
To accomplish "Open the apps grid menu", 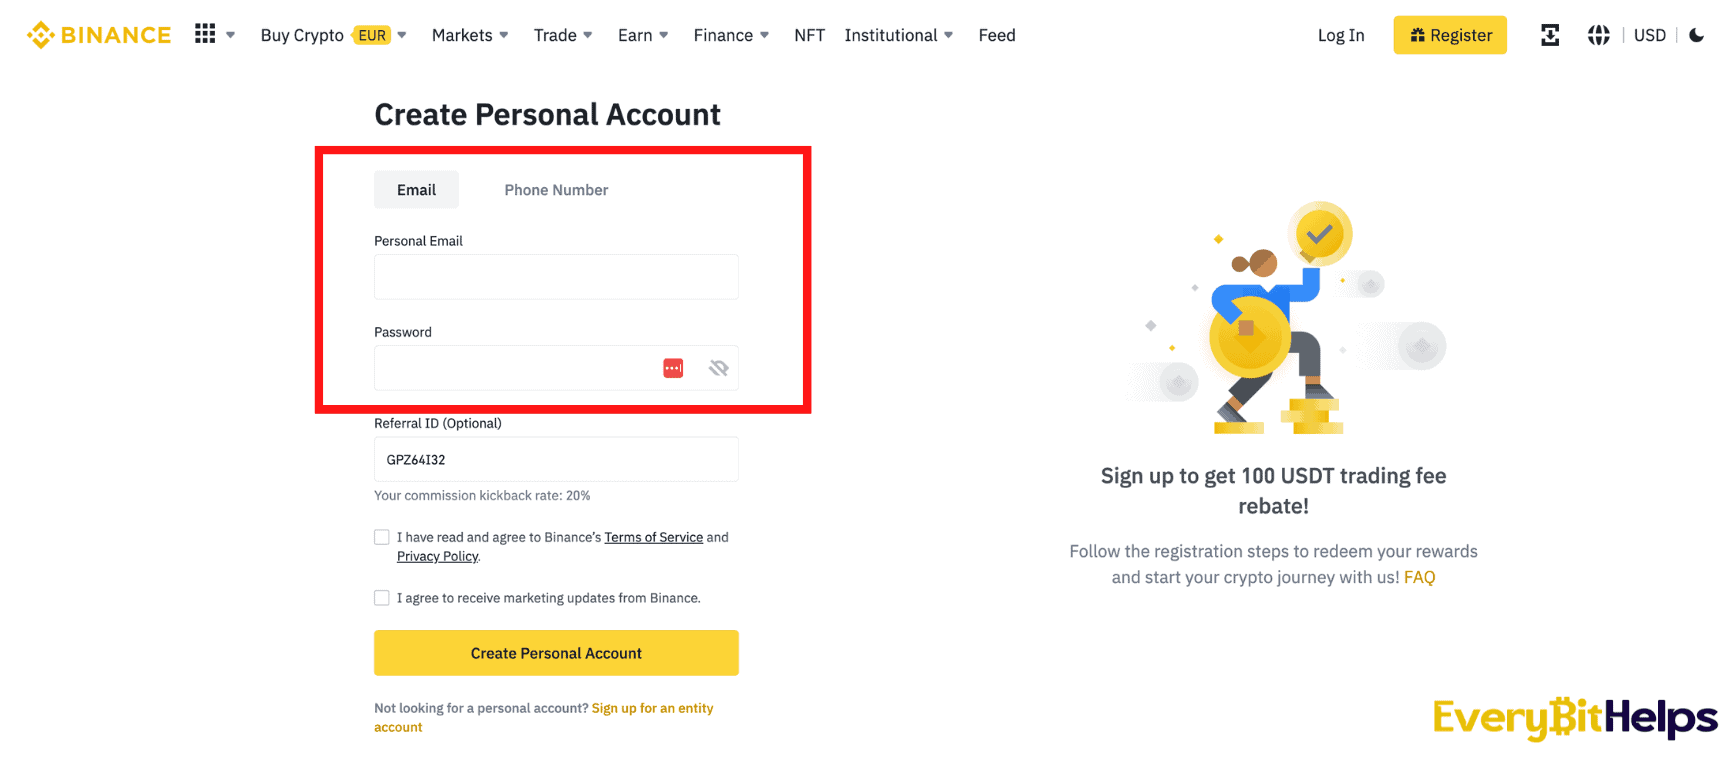I will click(205, 34).
